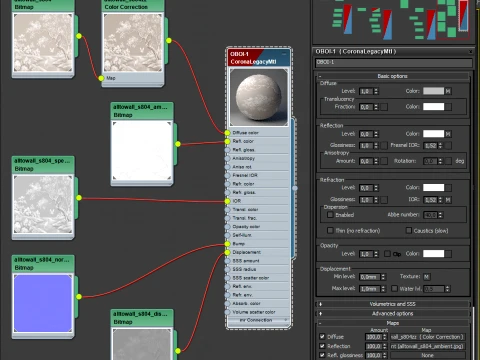Collapse the OBOI-1 node with its minus button
This screenshot has height=360, width=480.
(284, 54)
